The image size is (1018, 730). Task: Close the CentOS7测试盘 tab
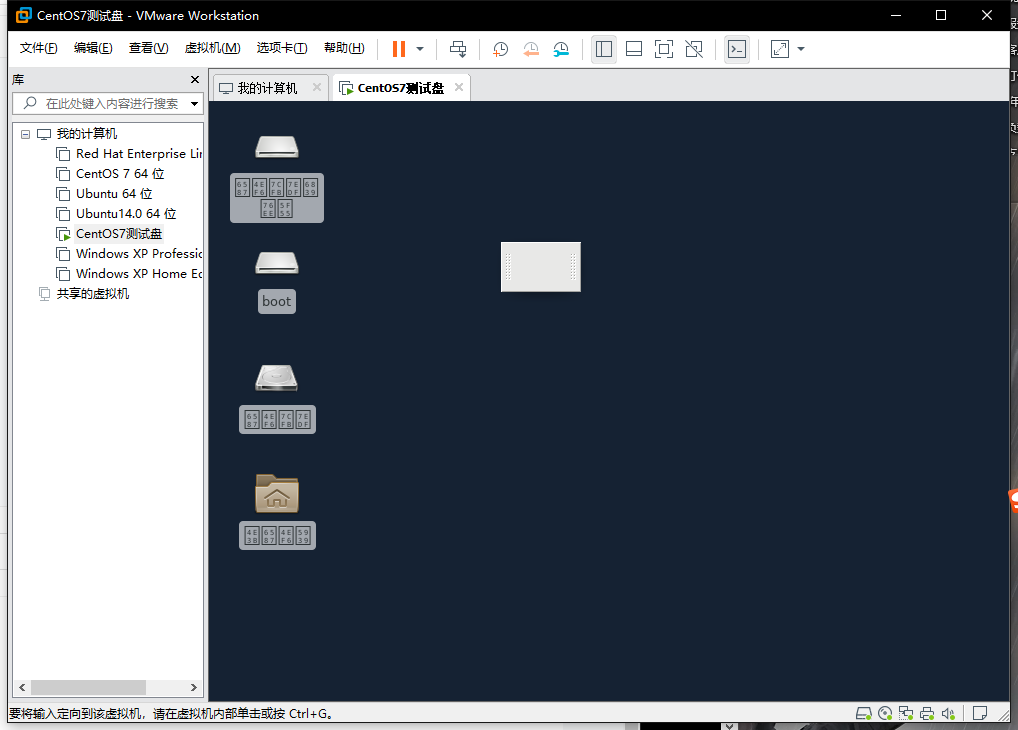tap(459, 87)
